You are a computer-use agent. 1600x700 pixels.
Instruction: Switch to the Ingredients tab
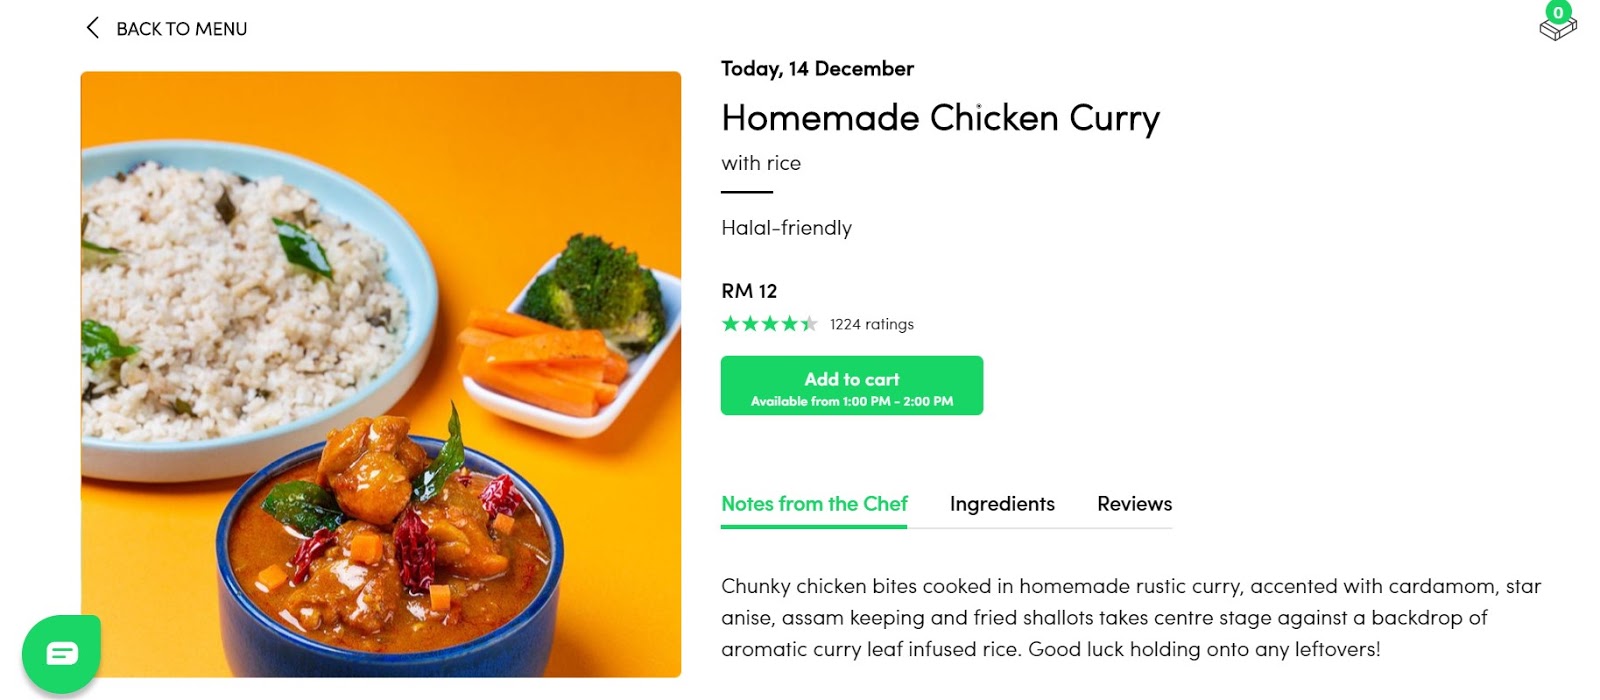click(x=1002, y=504)
